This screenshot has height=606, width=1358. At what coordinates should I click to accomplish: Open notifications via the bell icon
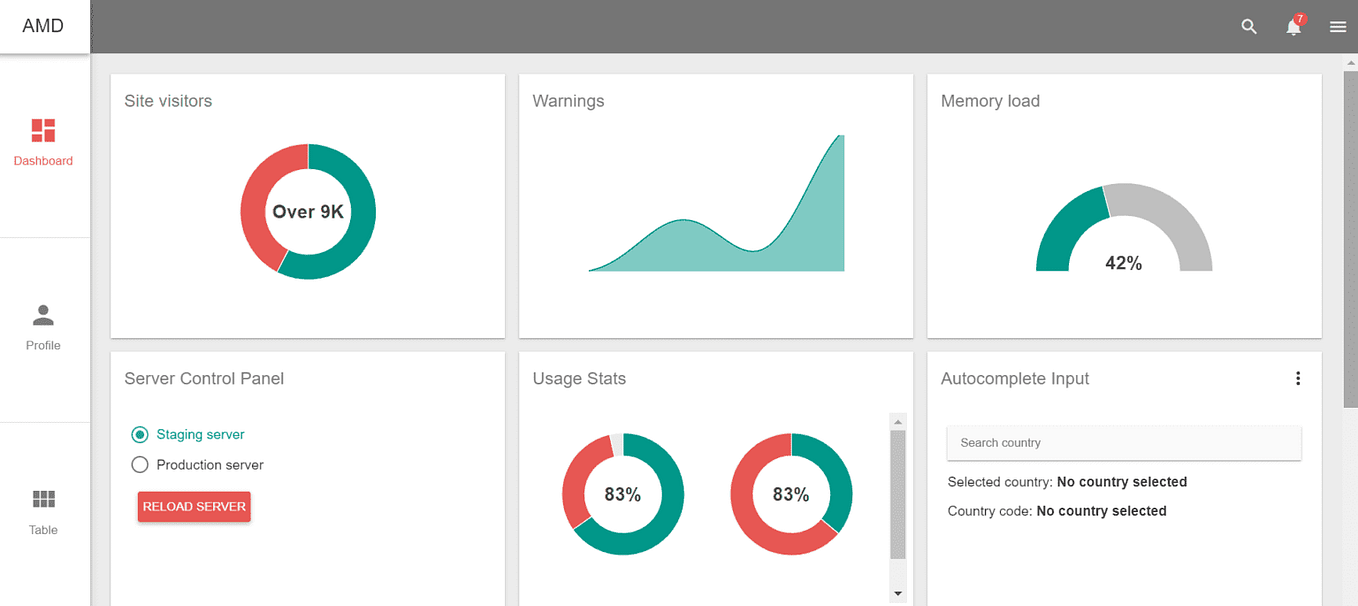tap(1292, 28)
